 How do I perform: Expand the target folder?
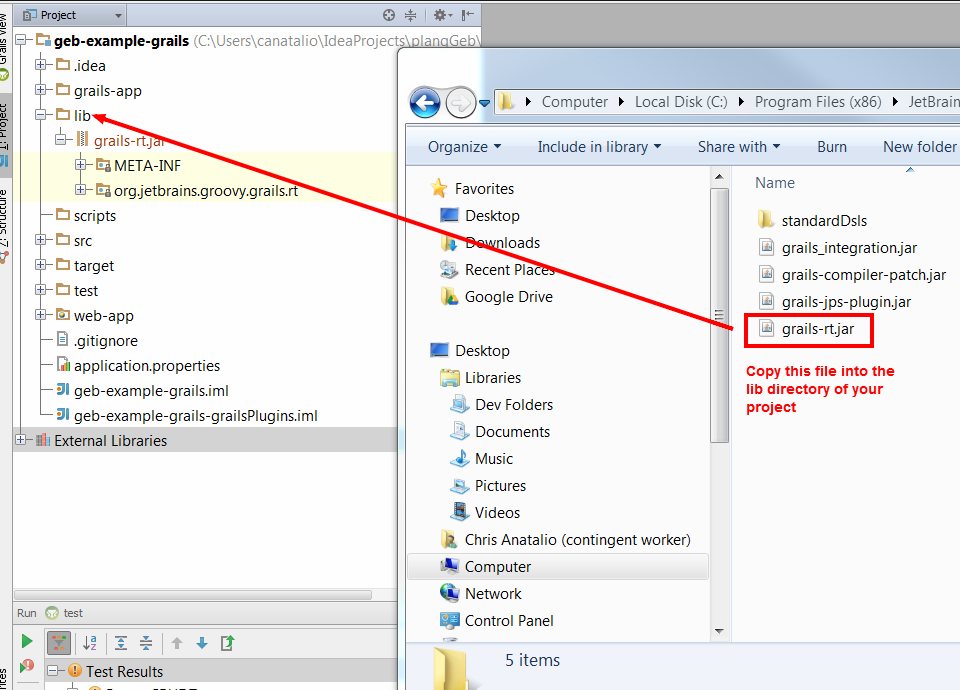coord(40,264)
